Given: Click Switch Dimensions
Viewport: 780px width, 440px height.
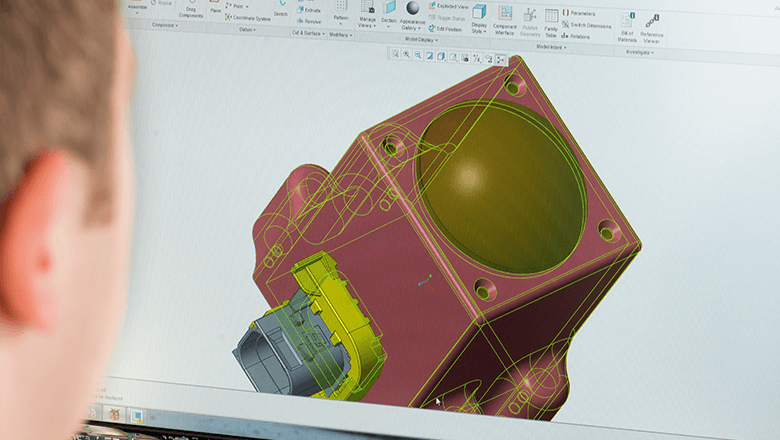Looking at the screenshot, I should (586, 24).
